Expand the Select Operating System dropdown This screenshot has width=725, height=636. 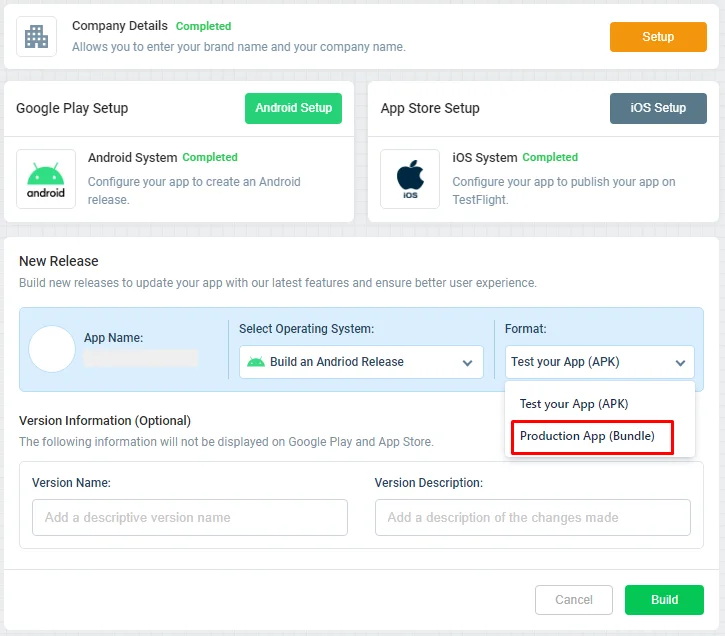(x=361, y=362)
